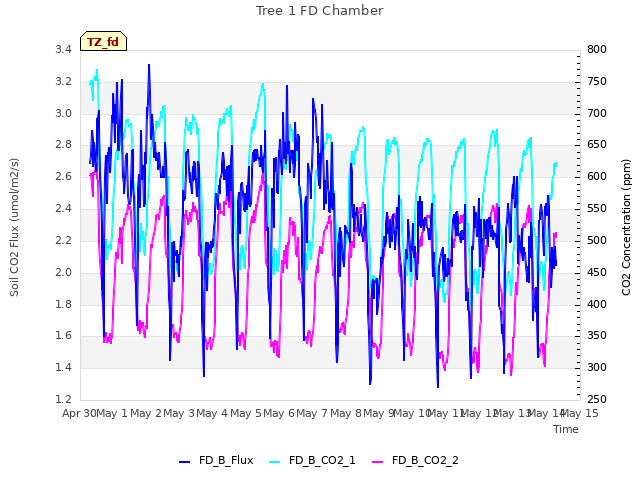640x480 pixels.
Task: Click the May 2 x-axis tick label
Action: click(x=146, y=413)
